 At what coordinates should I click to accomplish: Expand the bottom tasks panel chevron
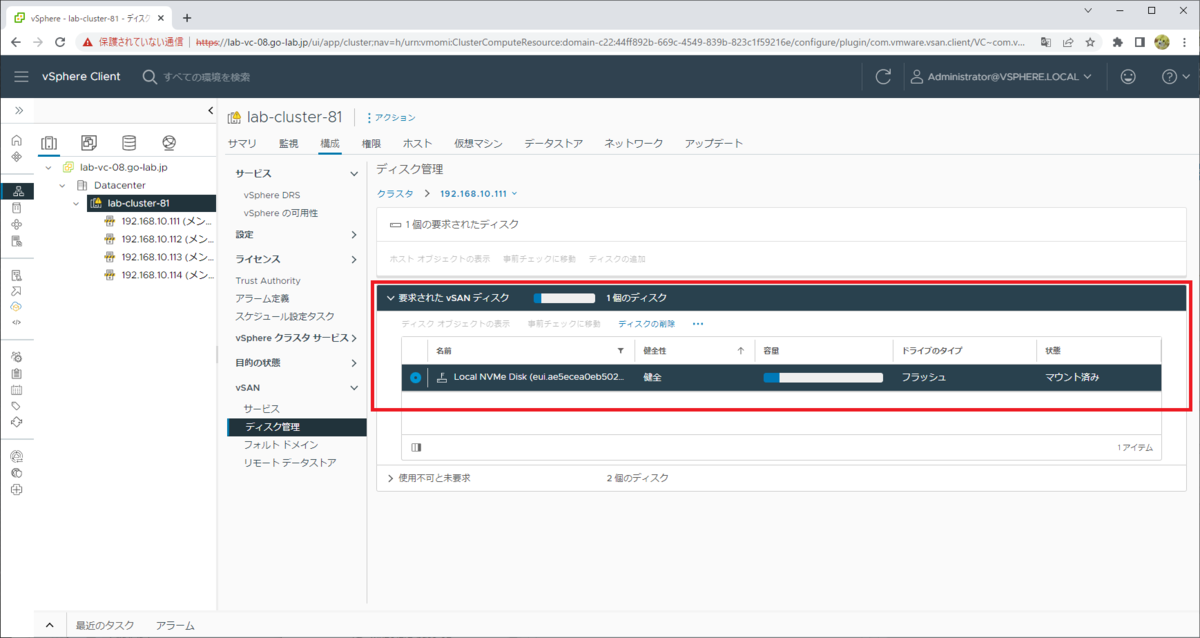49,625
